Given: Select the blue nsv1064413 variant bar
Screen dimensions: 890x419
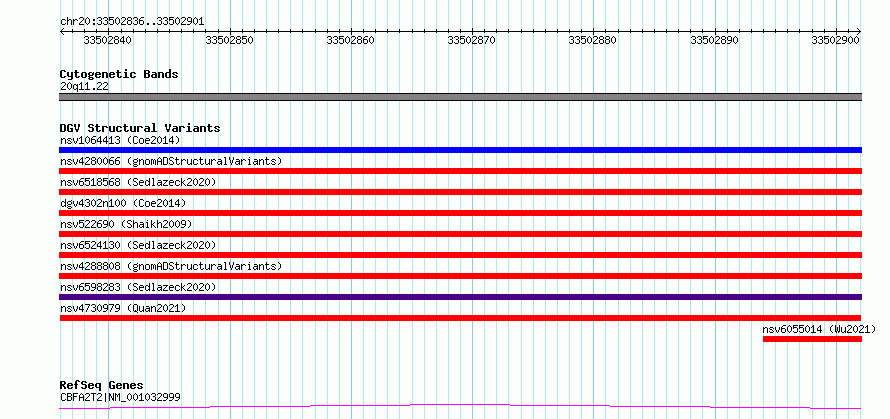Looking at the screenshot, I should [x=460, y=150].
